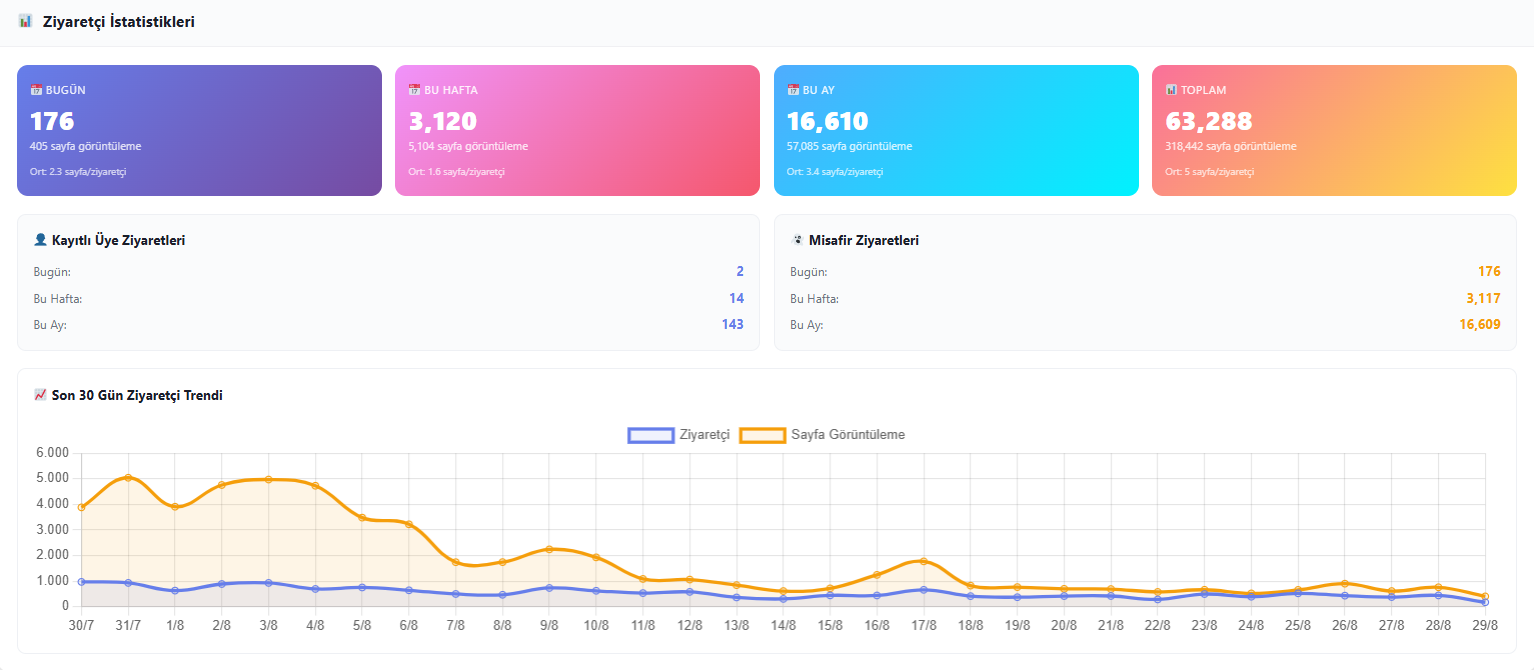This screenshot has height=670, width=1534.
Task: Click the calendar icon on BU AY card
Action: click(793, 90)
